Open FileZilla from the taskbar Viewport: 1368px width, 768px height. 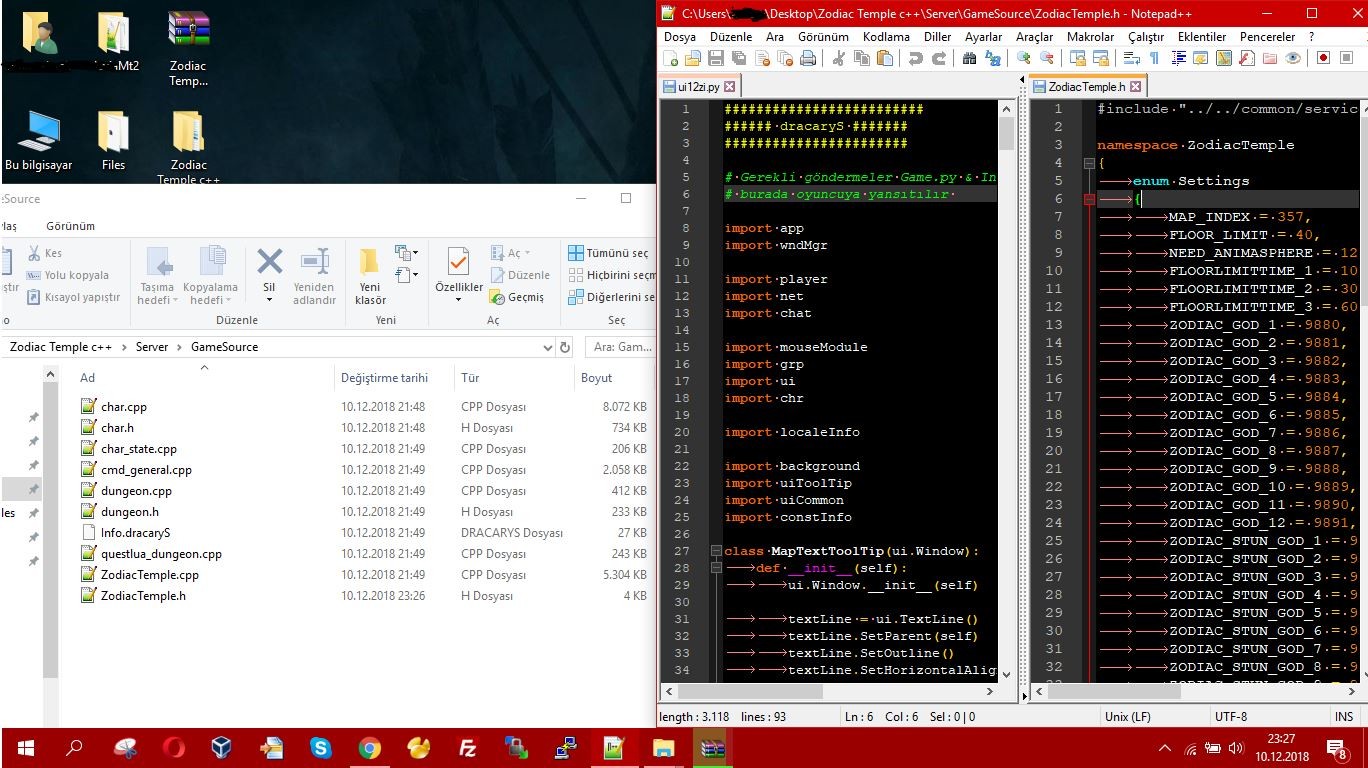(x=467, y=748)
